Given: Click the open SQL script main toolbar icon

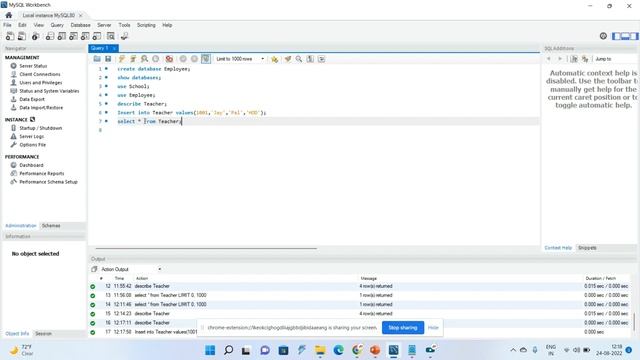Looking at the screenshot, I should click(x=22, y=36).
